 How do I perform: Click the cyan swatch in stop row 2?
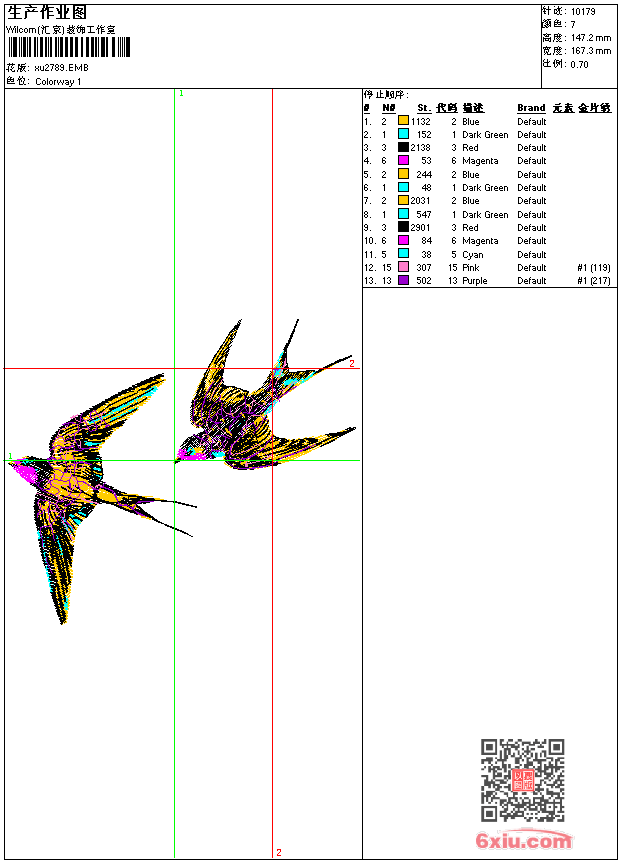tap(403, 134)
